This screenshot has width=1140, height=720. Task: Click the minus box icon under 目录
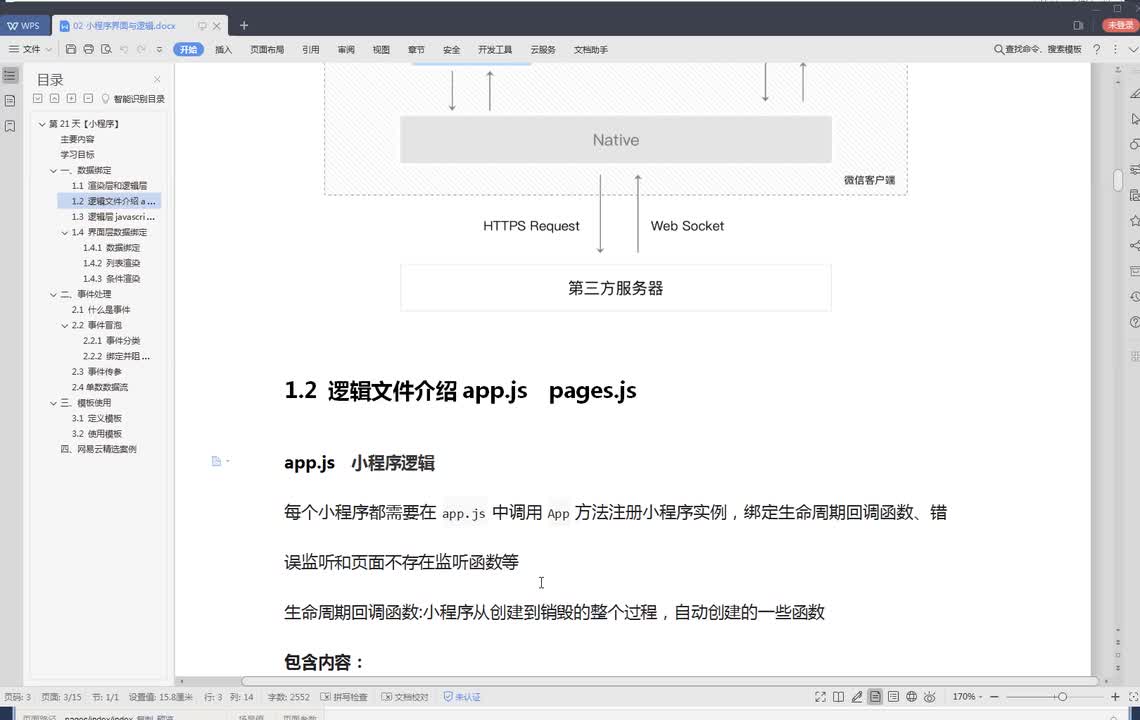(x=88, y=98)
